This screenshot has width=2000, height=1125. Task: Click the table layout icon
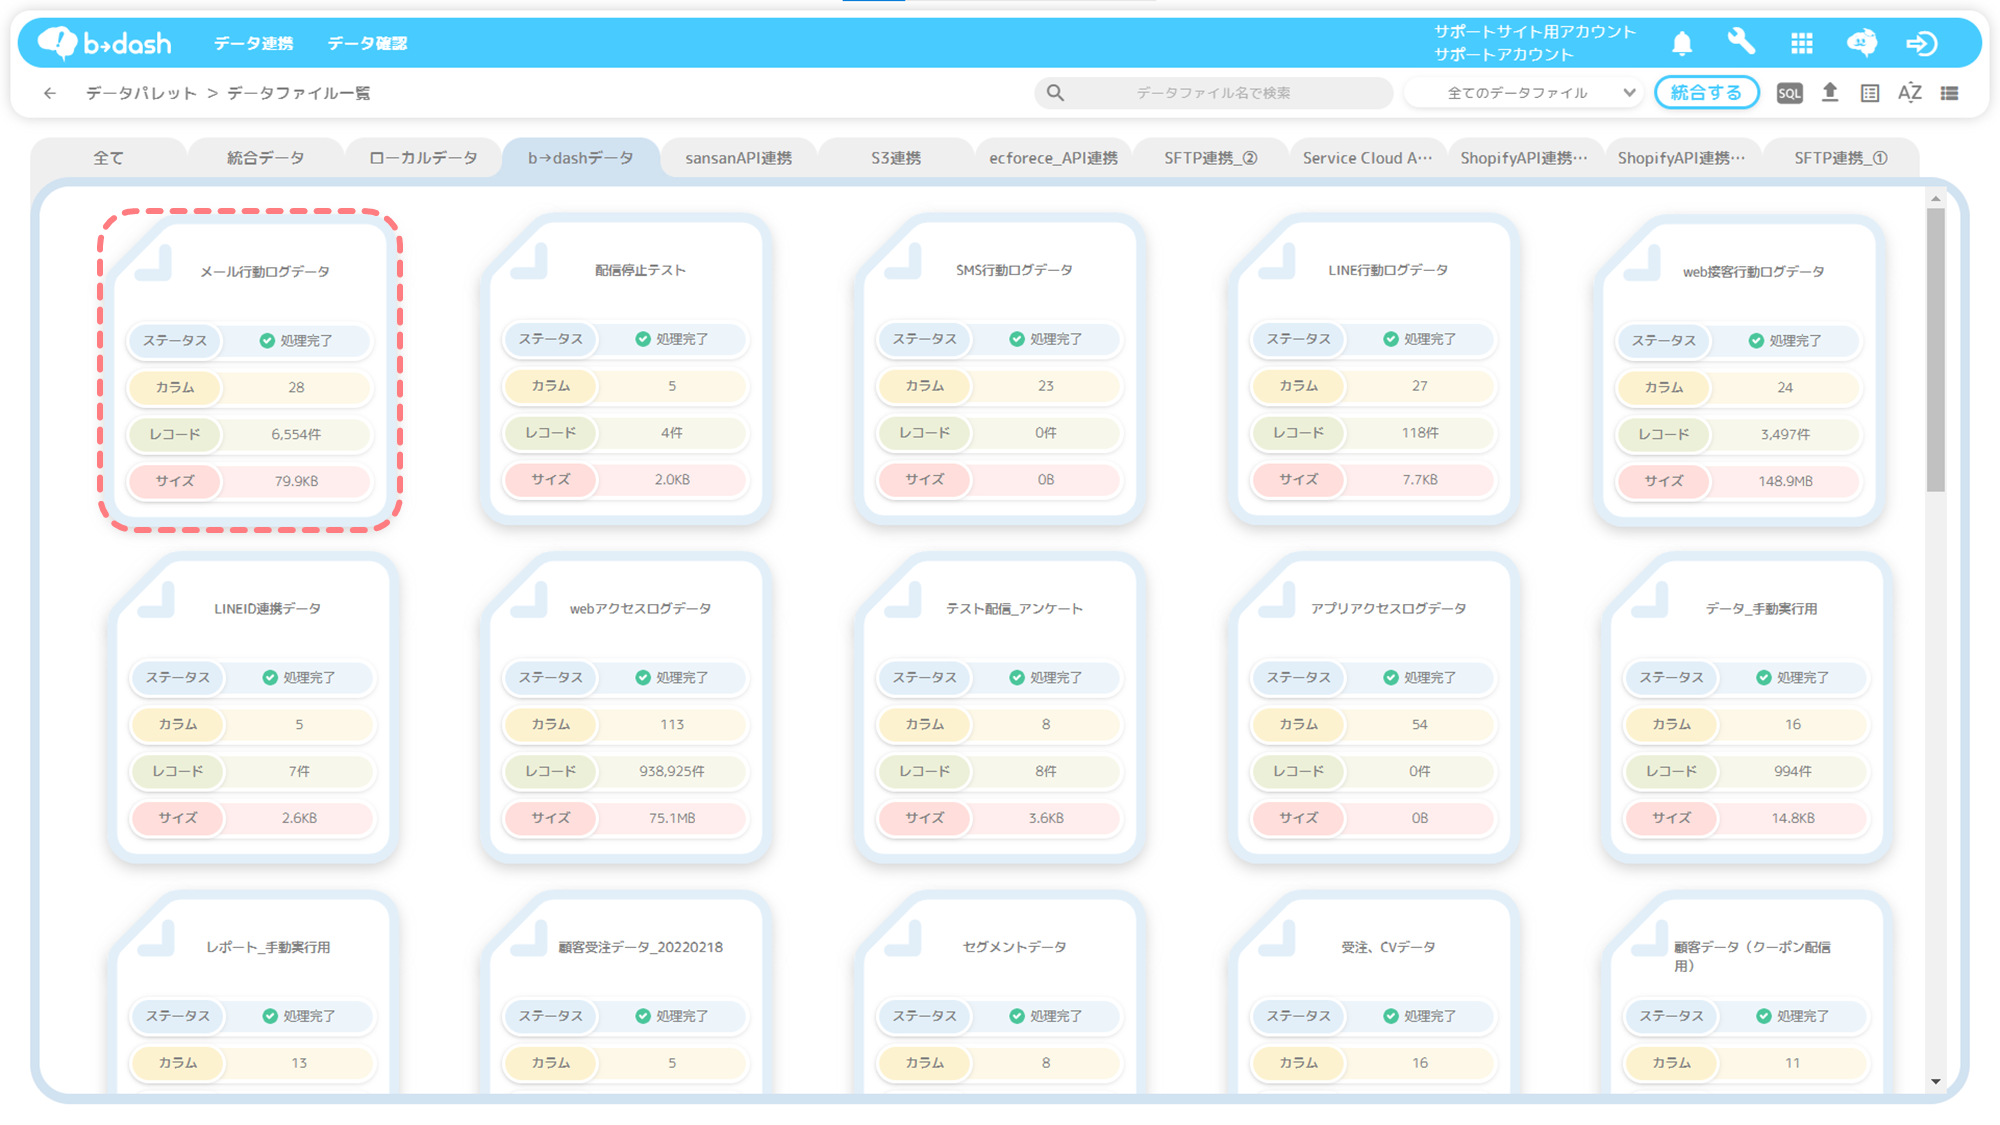coord(1870,93)
